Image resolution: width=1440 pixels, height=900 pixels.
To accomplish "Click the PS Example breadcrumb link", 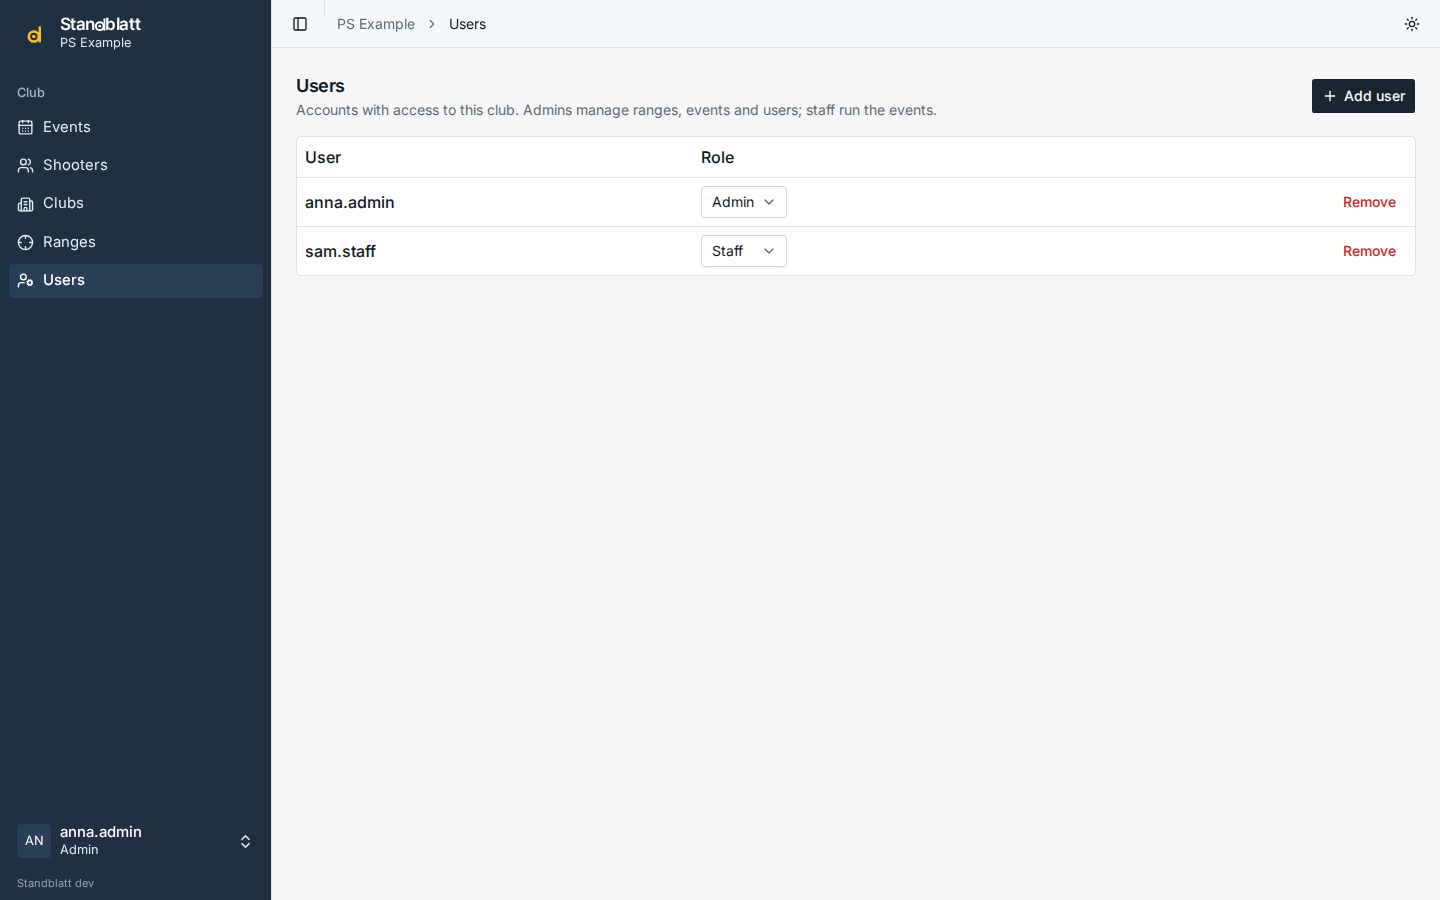I will tap(376, 24).
